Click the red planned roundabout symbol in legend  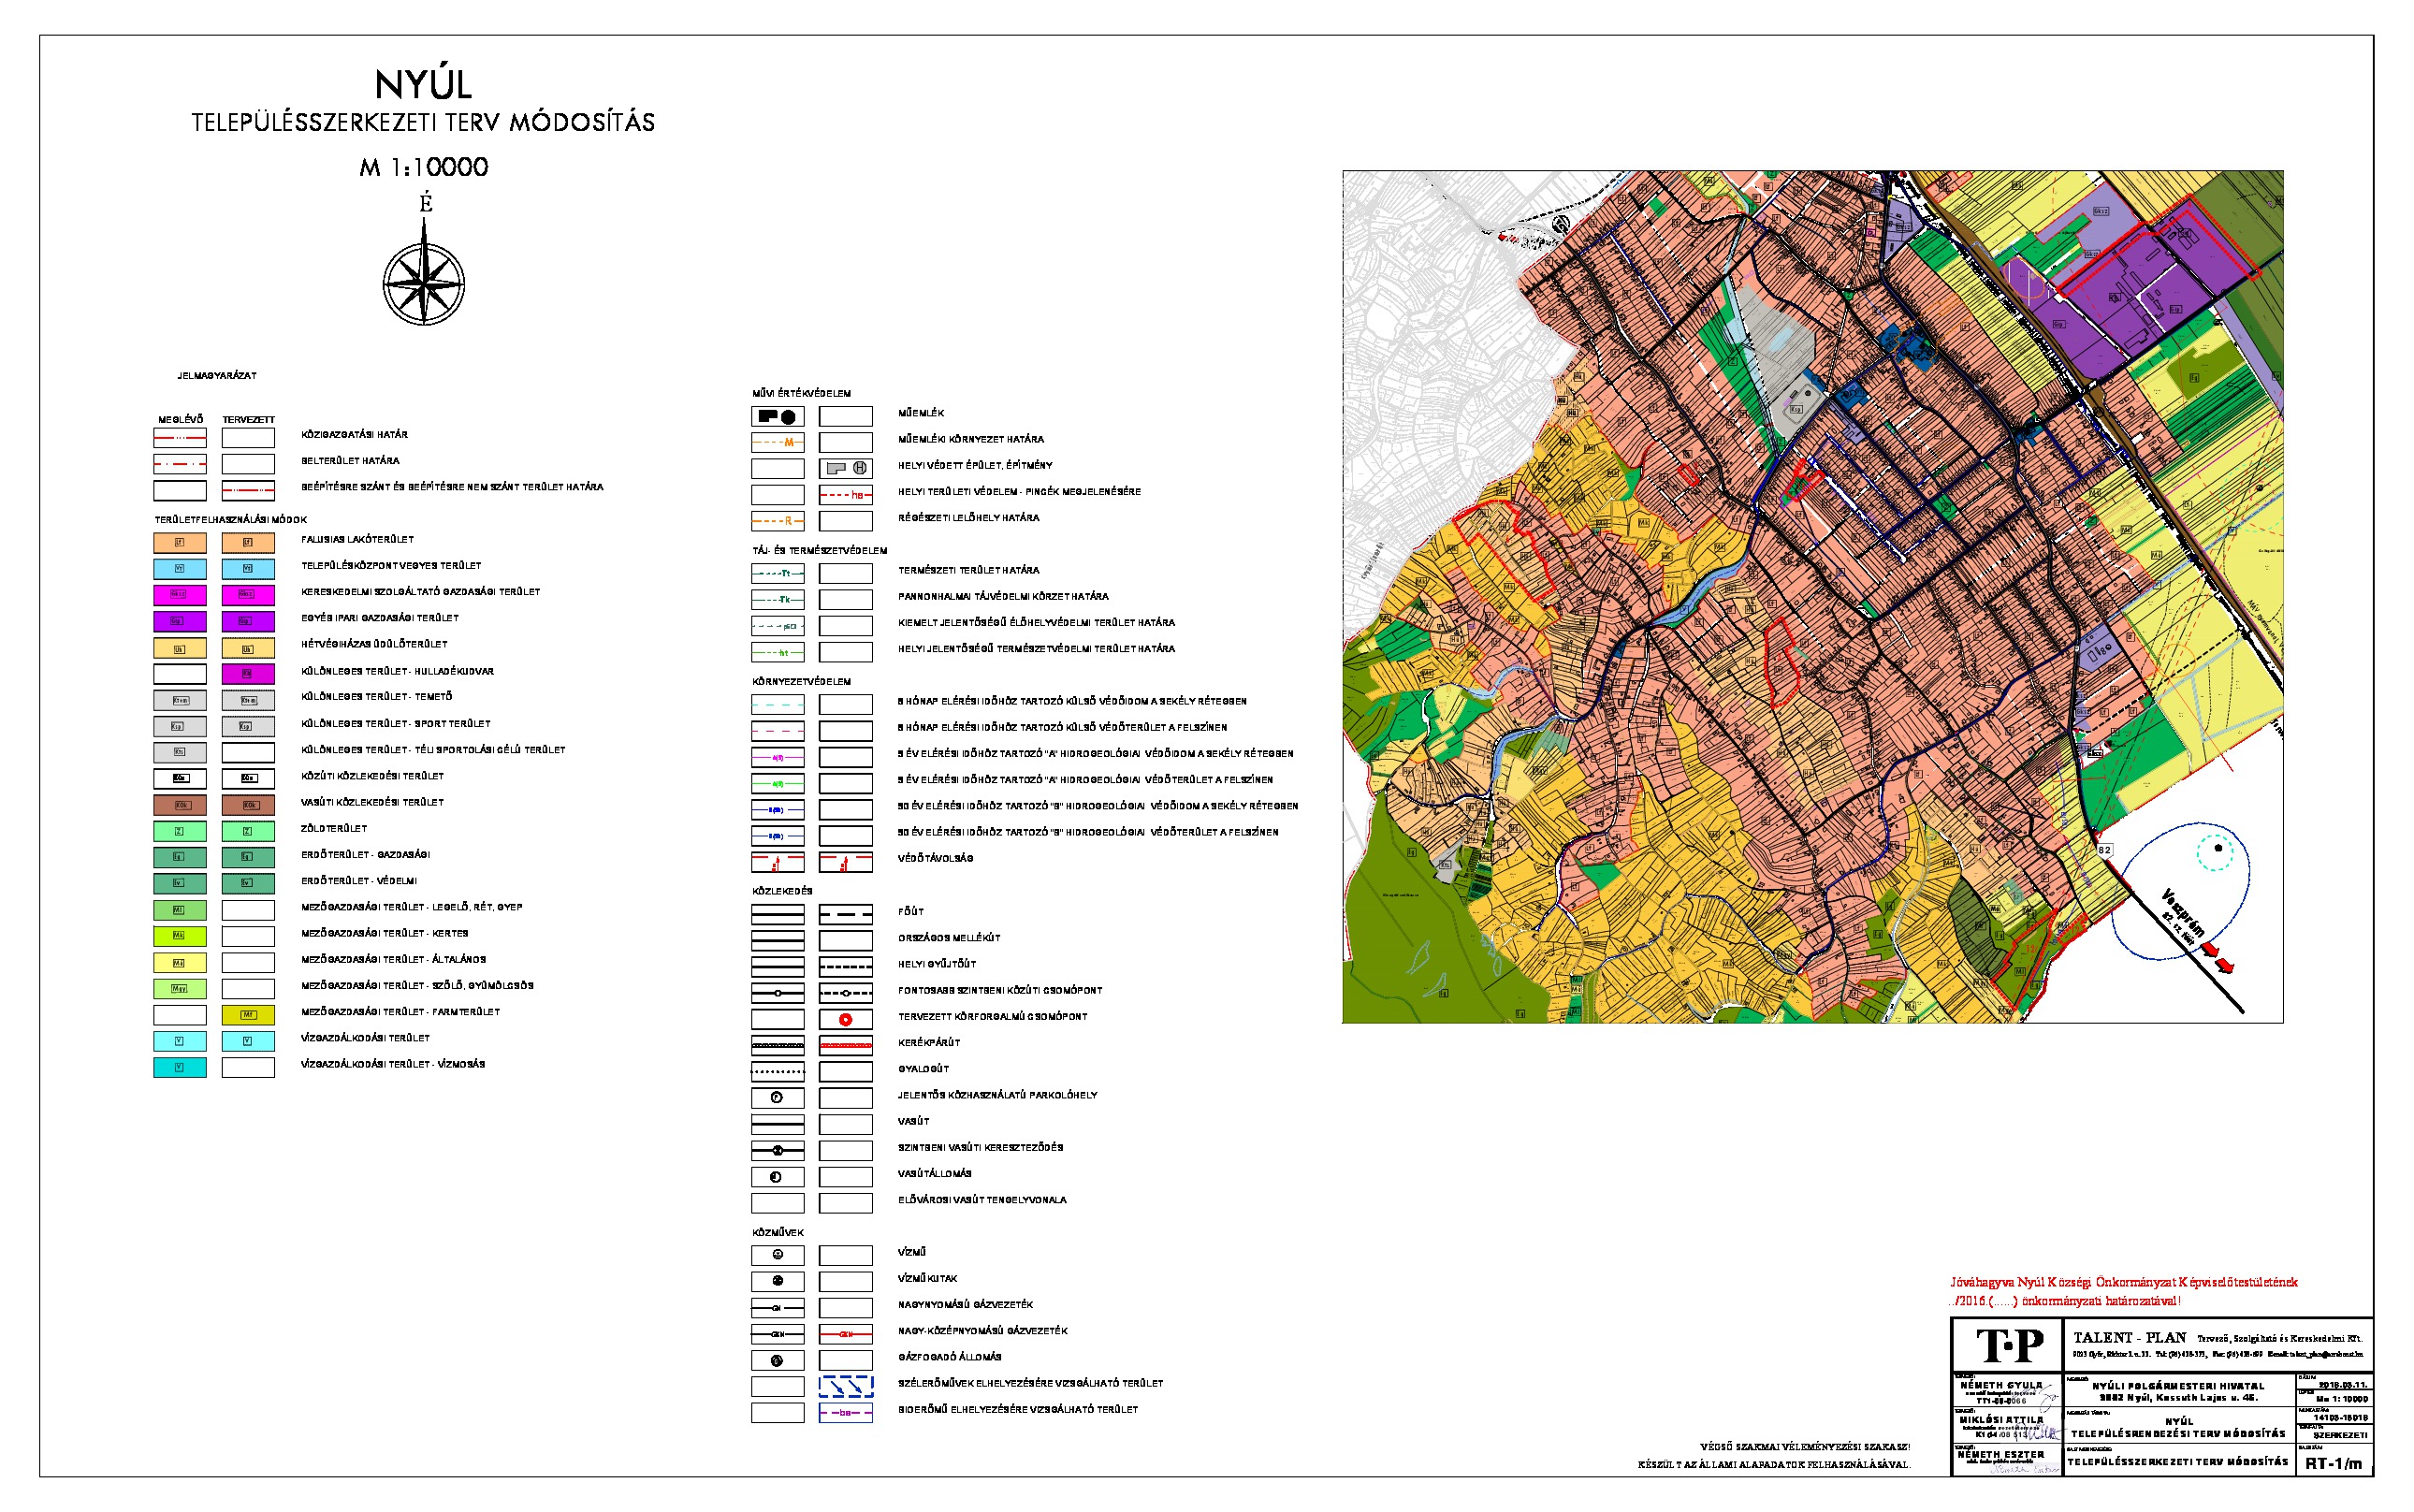click(x=845, y=1020)
